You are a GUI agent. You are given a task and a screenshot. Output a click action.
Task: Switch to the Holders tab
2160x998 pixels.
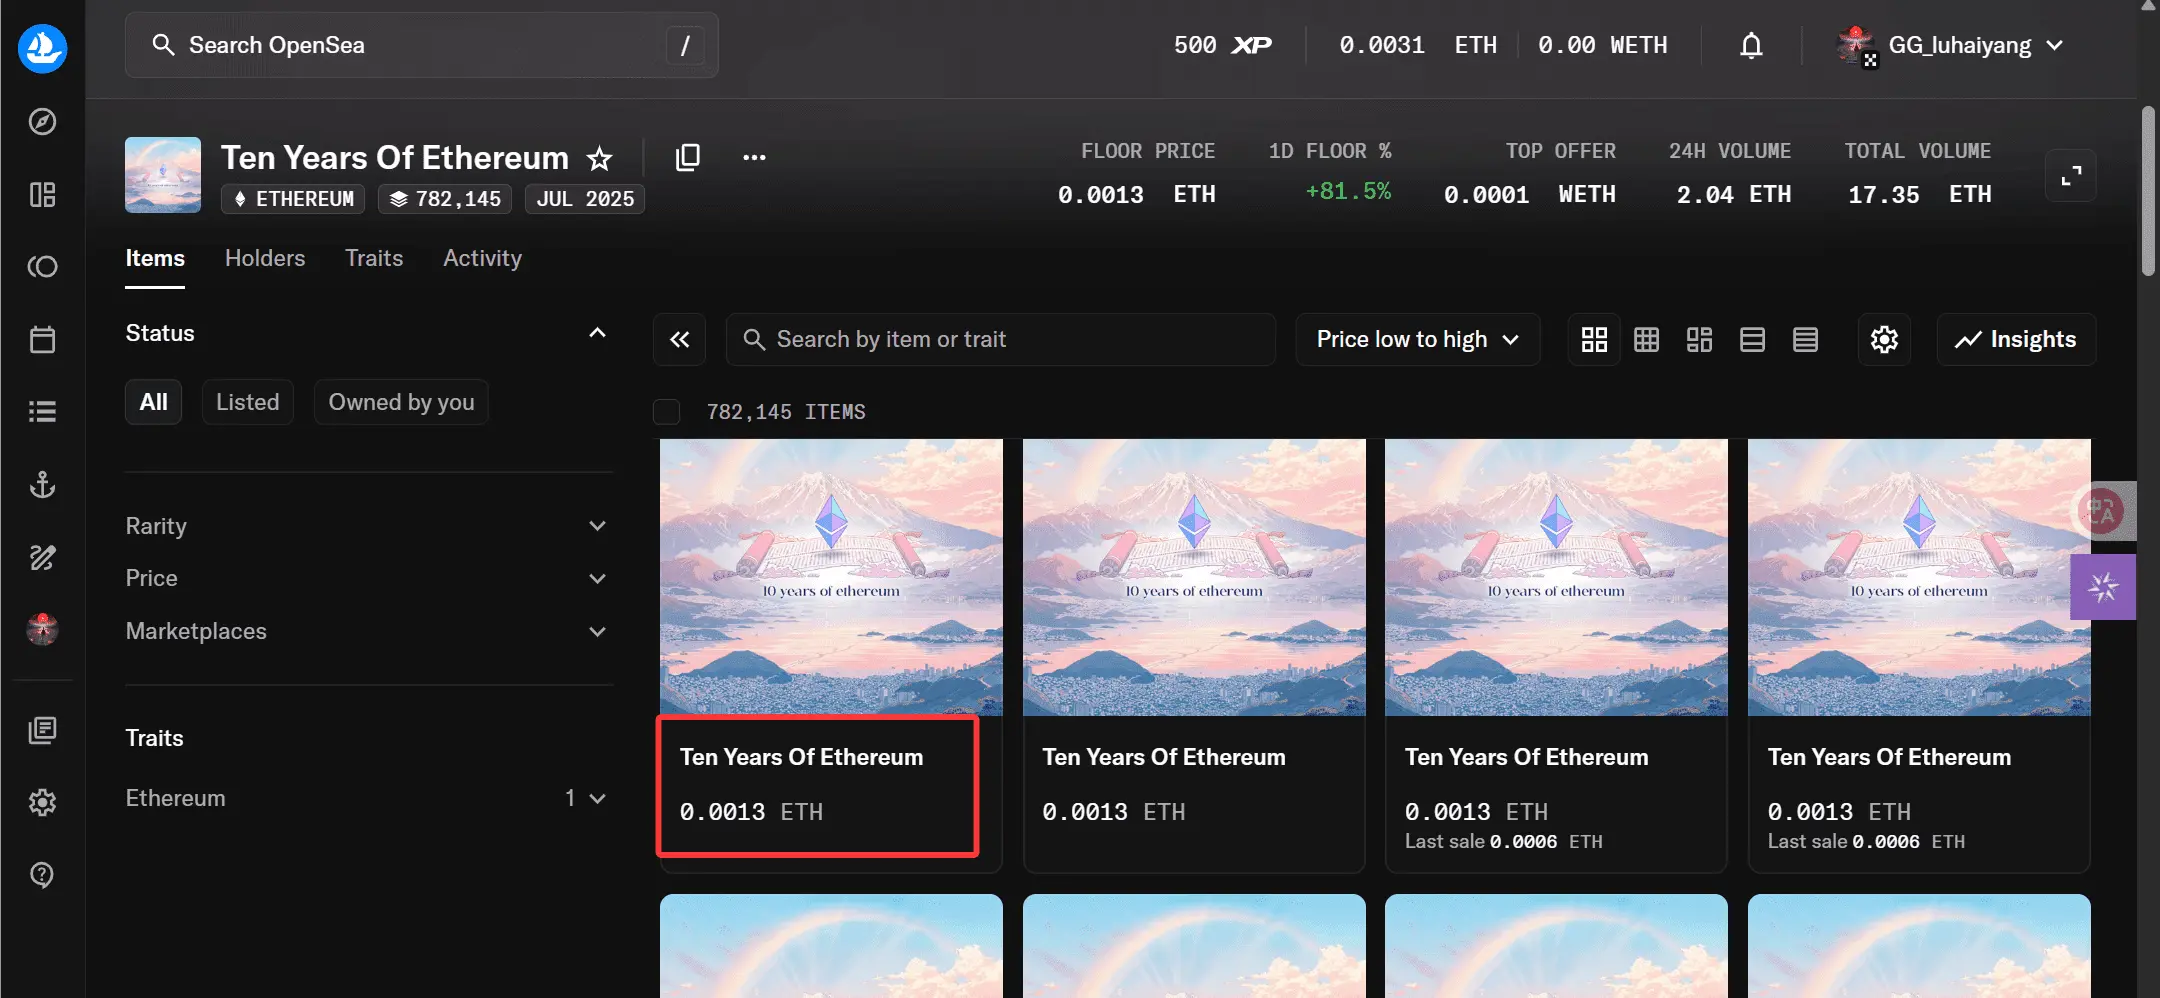(265, 258)
